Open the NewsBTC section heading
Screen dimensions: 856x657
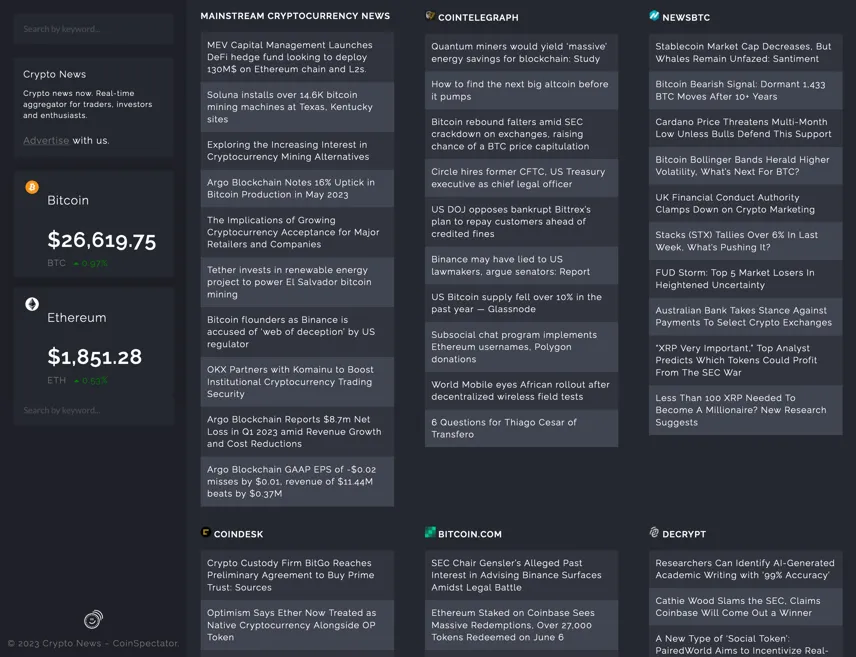[x=686, y=17]
